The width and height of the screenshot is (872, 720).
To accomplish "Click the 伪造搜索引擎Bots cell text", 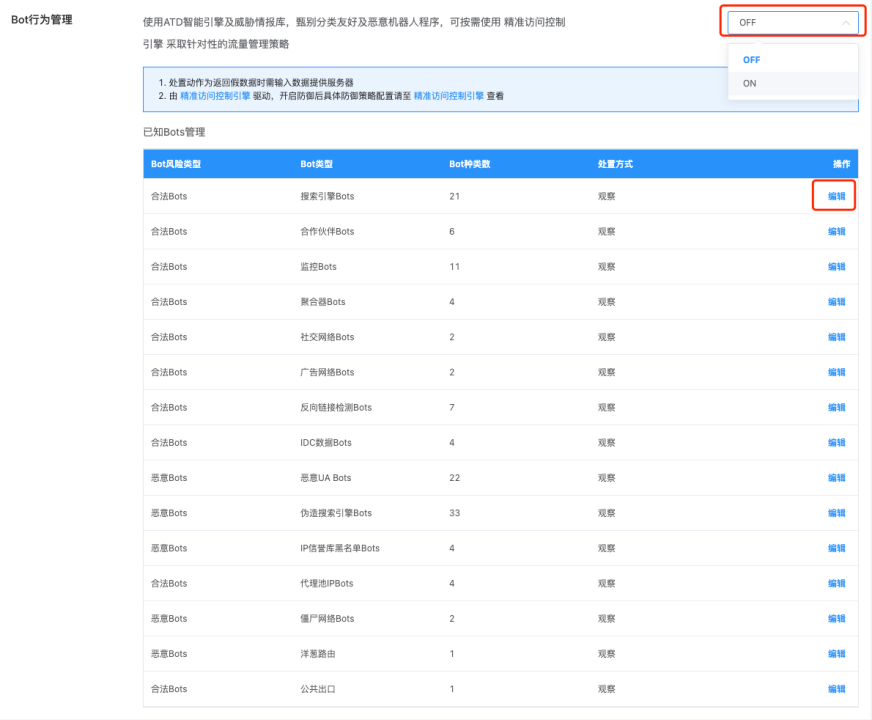I will (x=336, y=513).
